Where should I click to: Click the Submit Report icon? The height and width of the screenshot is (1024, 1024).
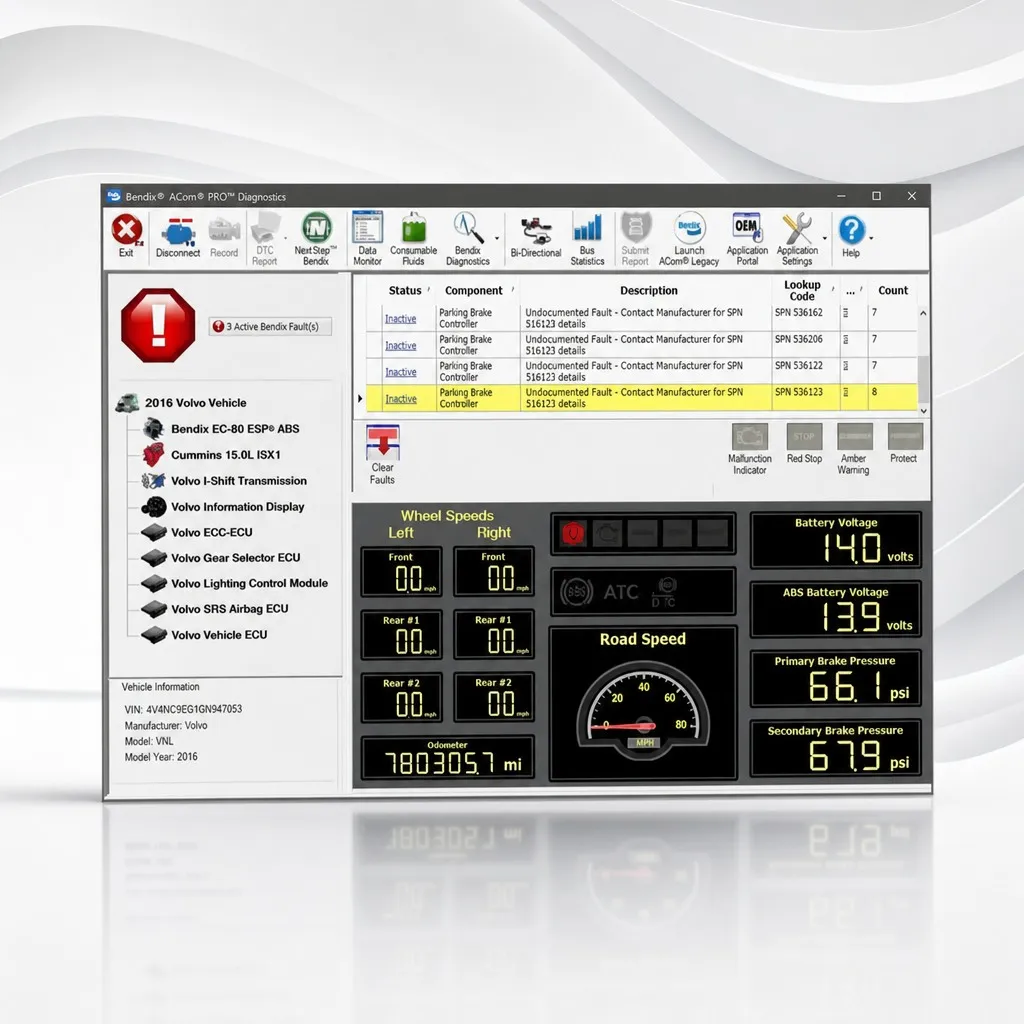(x=635, y=238)
